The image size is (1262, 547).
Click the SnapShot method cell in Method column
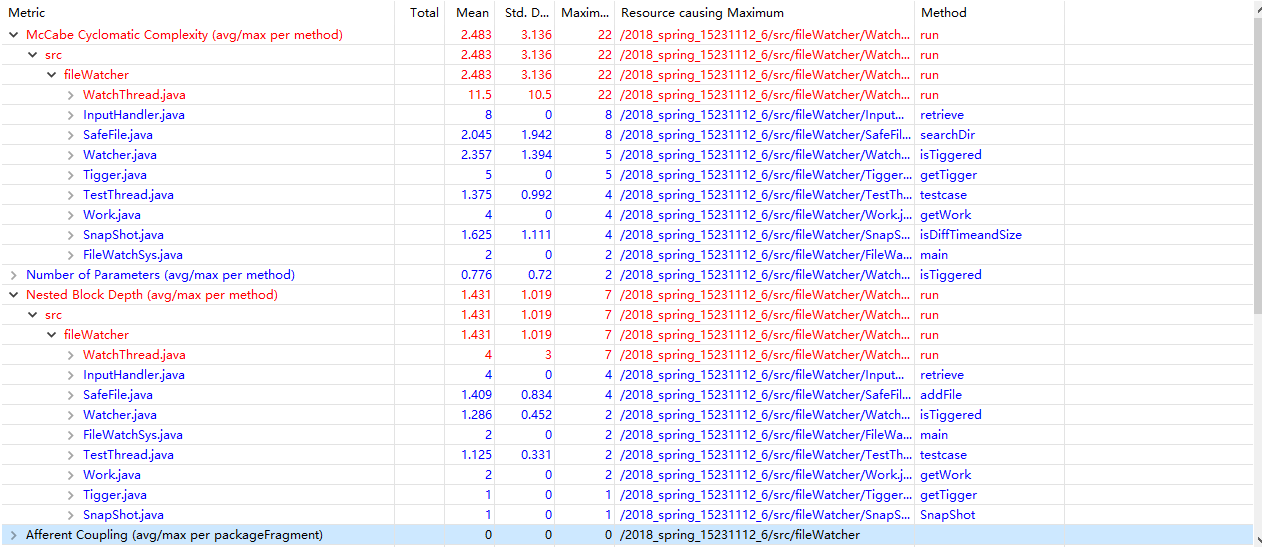[x=948, y=515]
